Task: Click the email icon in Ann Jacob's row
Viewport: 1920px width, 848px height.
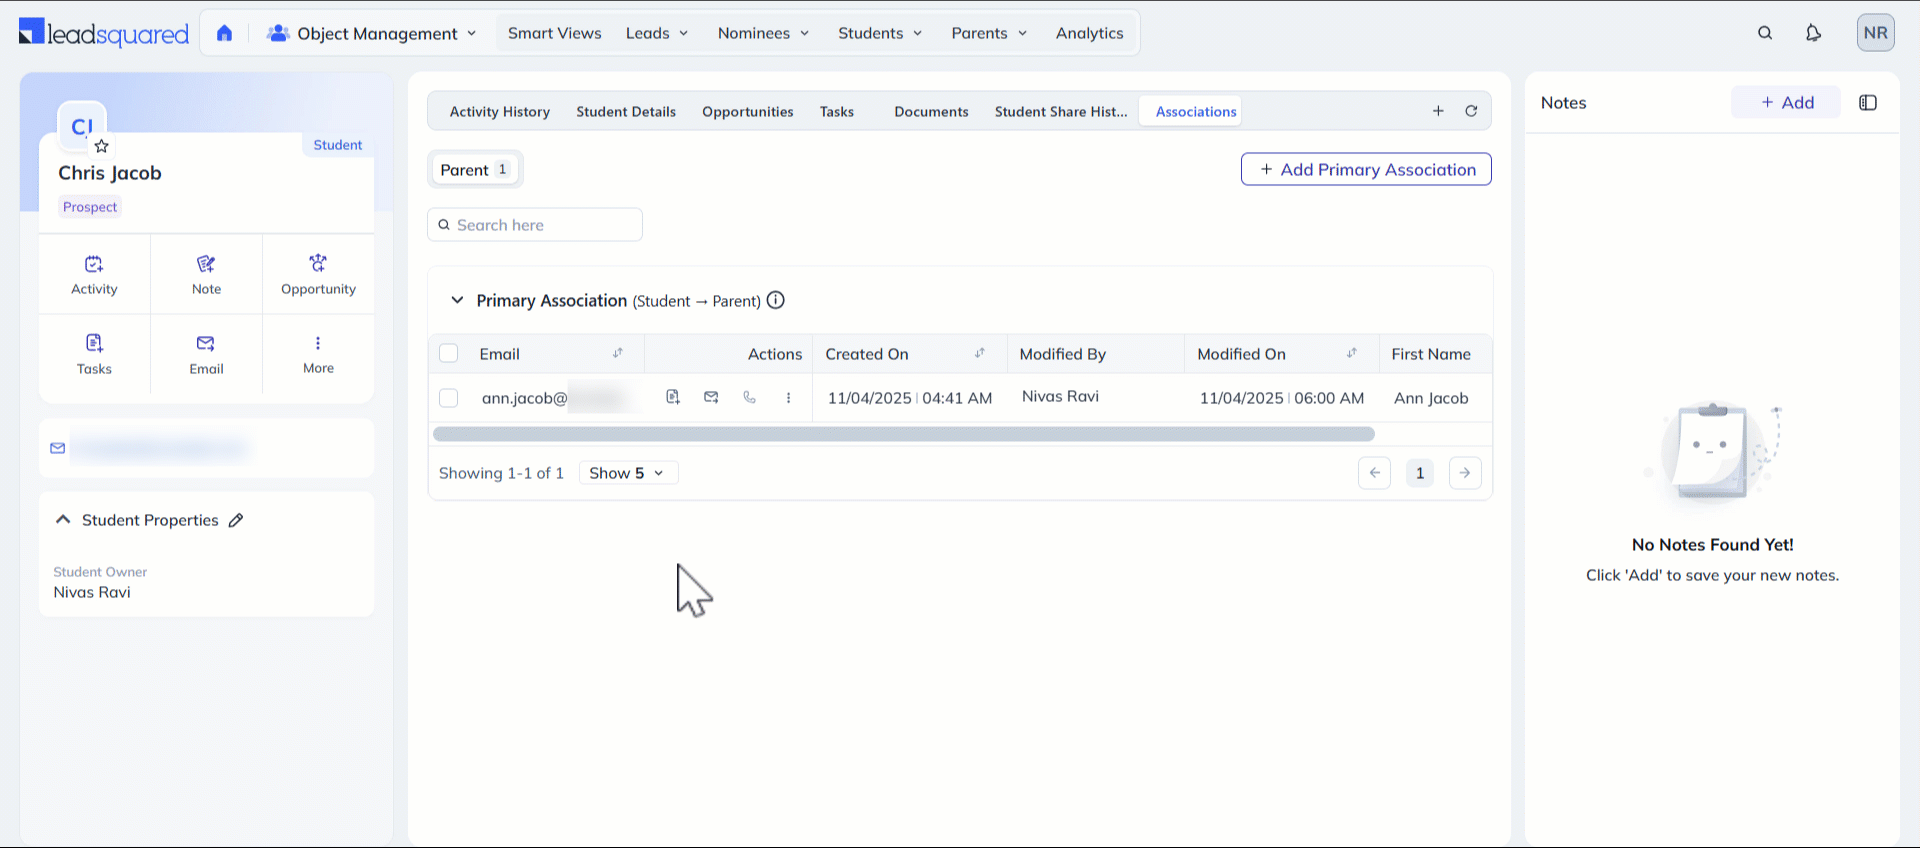Action: pyautogui.click(x=711, y=397)
